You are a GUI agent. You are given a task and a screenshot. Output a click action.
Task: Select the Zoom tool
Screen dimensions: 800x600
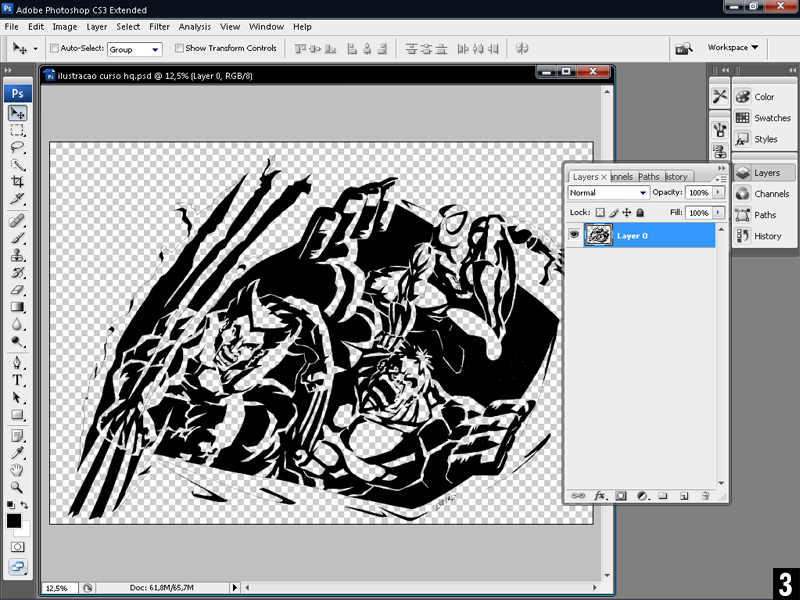(x=18, y=487)
